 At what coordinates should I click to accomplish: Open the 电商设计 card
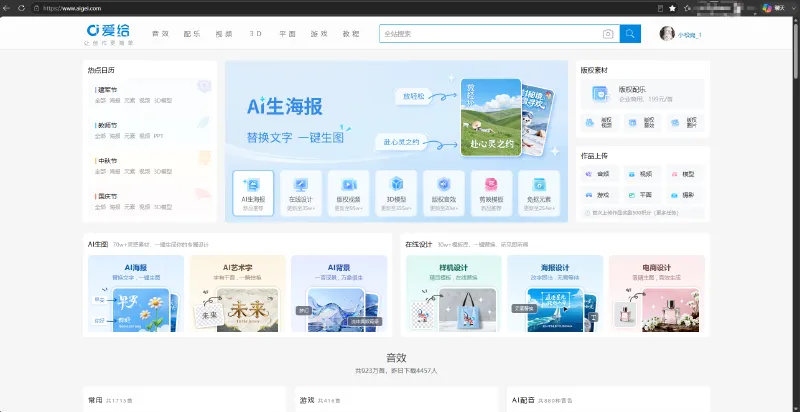point(657,294)
